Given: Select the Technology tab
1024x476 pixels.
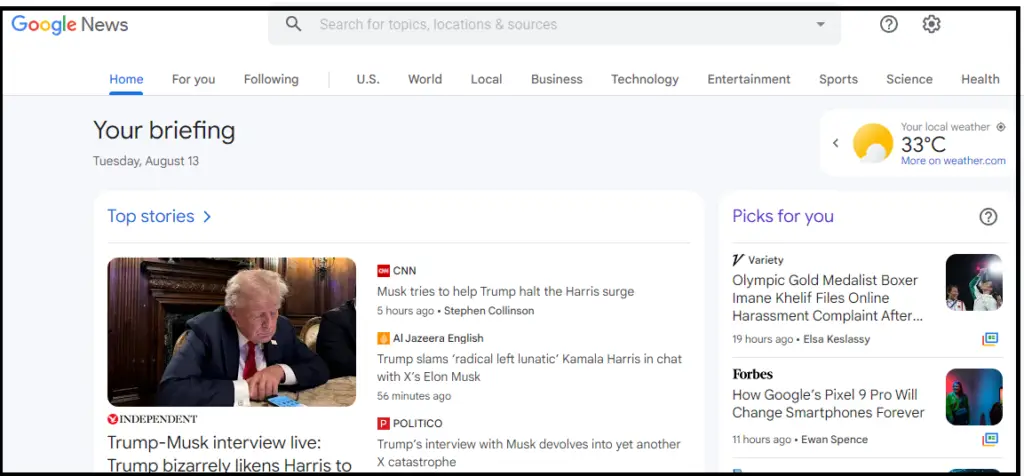Looking at the screenshot, I should click(644, 79).
